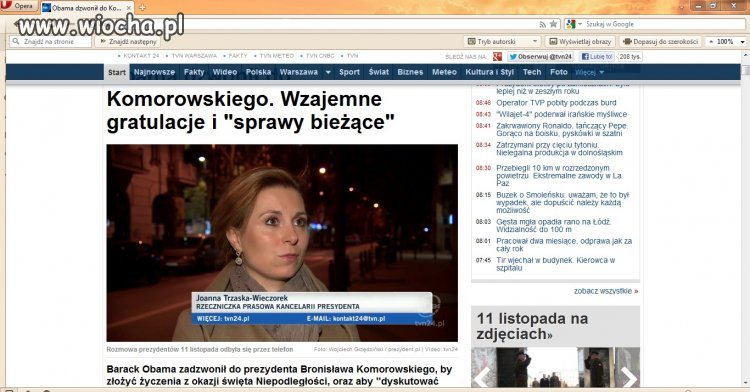Focus the 'Znajdź na stronie' field
This screenshot has width=750, height=392.
51,42
